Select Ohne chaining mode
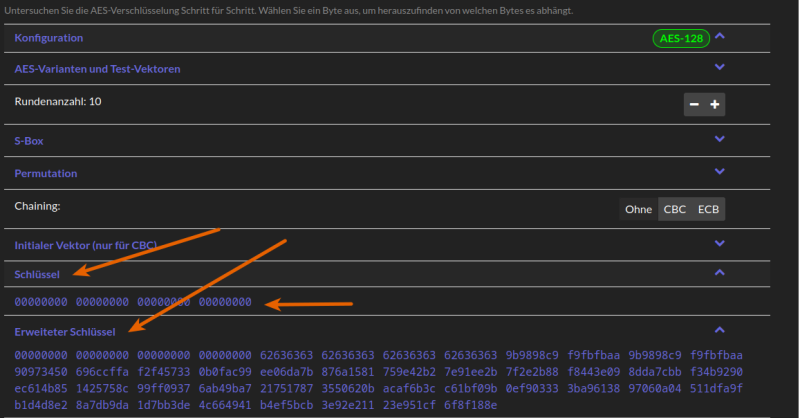 (x=638, y=209)
